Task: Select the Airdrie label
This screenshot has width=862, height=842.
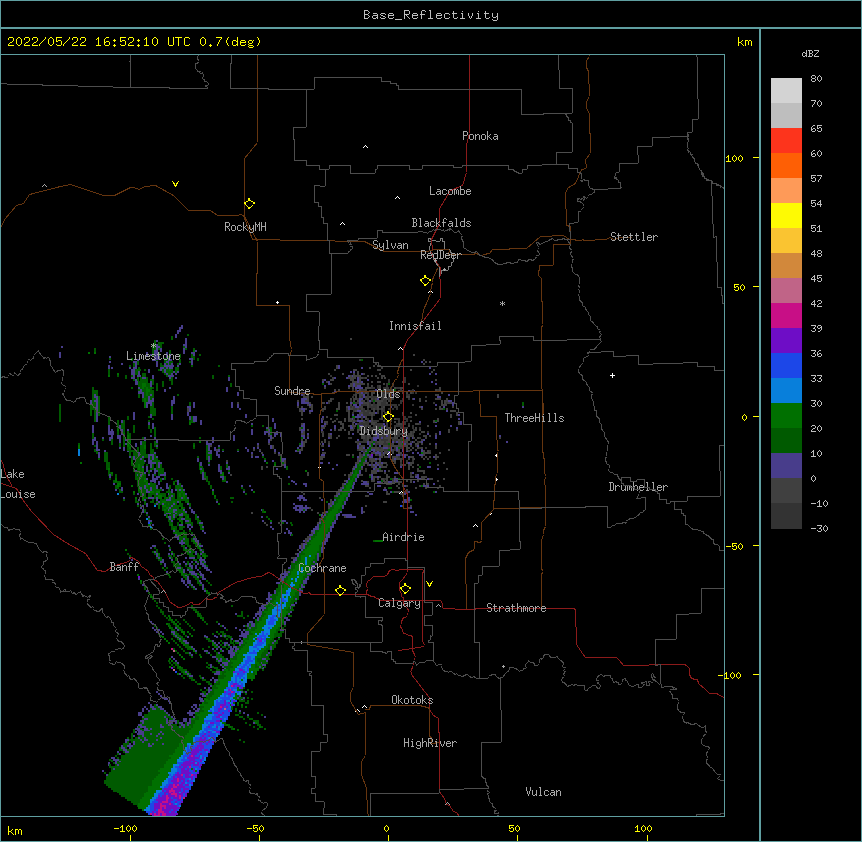Action: tap(403, 537)
